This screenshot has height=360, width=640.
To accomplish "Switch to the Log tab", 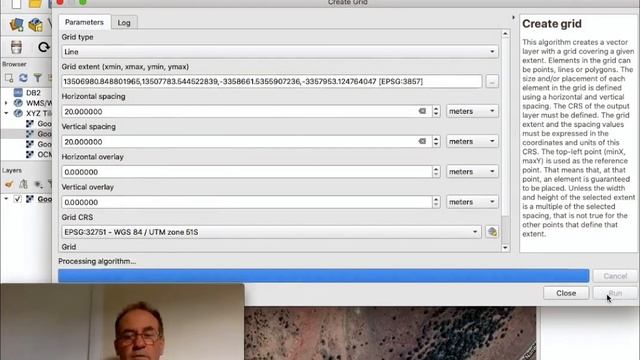I will point(124,23).
